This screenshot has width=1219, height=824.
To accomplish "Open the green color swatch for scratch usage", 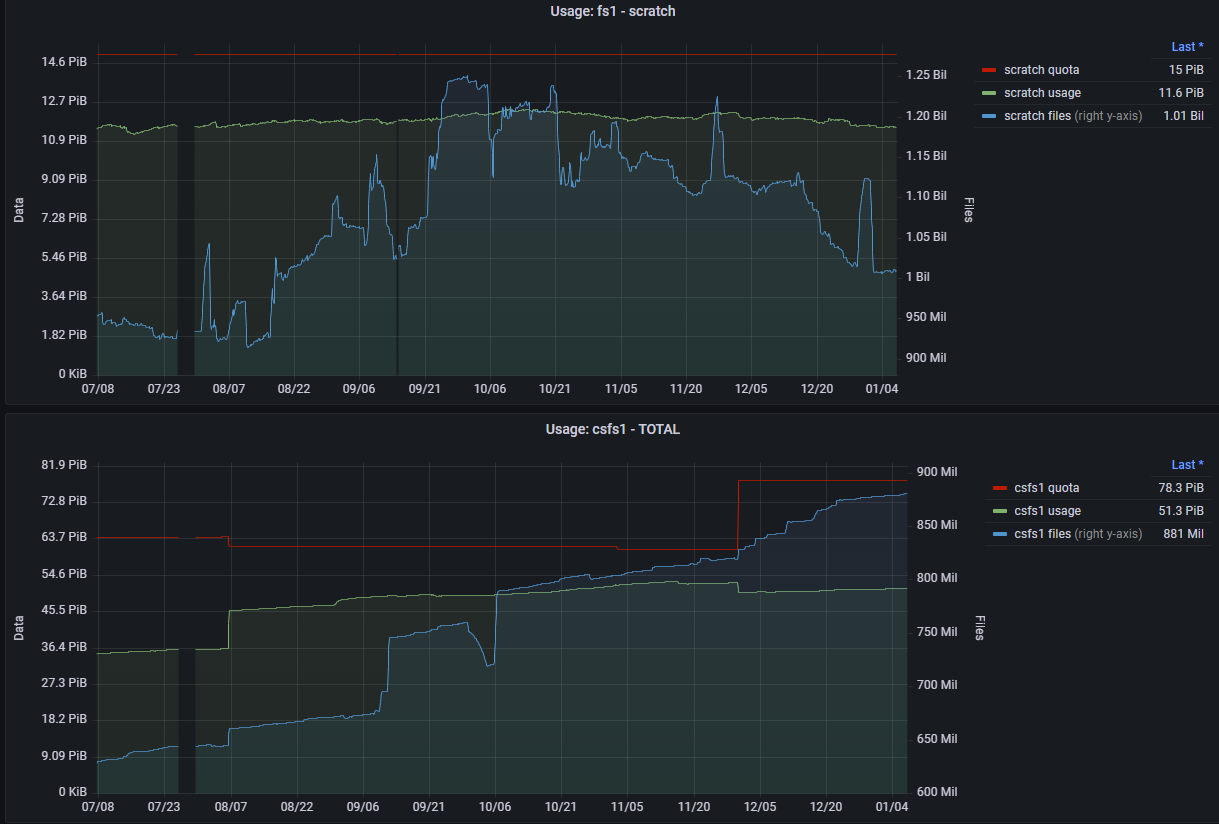I will tap(989, 93).
